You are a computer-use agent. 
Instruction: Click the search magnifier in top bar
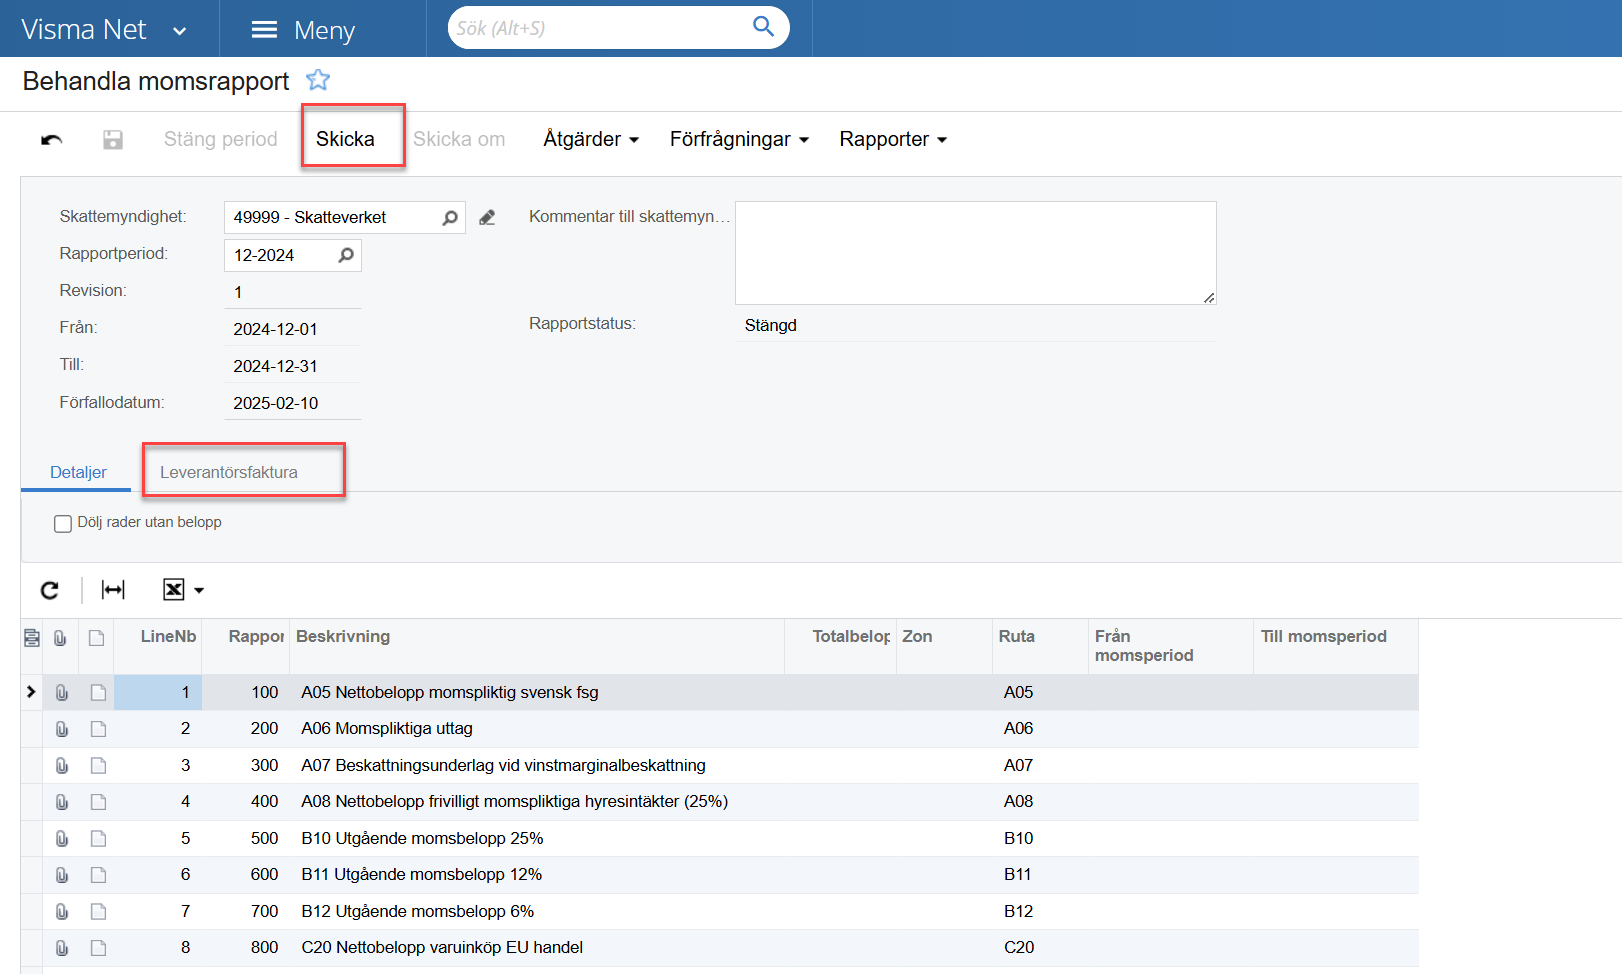[763, 27]
